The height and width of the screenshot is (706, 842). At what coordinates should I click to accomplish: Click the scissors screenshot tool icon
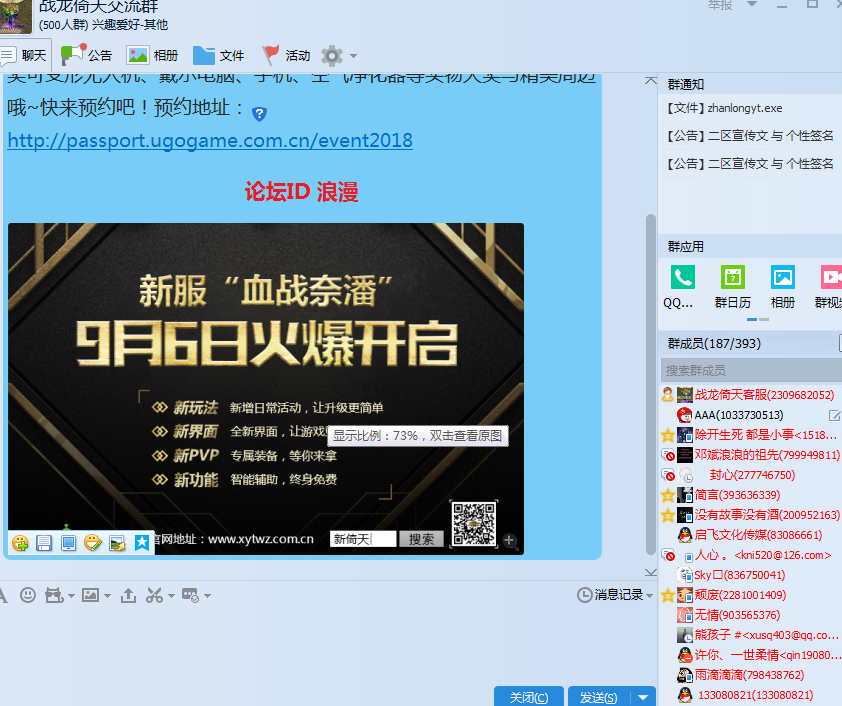(x=153, y=595)
